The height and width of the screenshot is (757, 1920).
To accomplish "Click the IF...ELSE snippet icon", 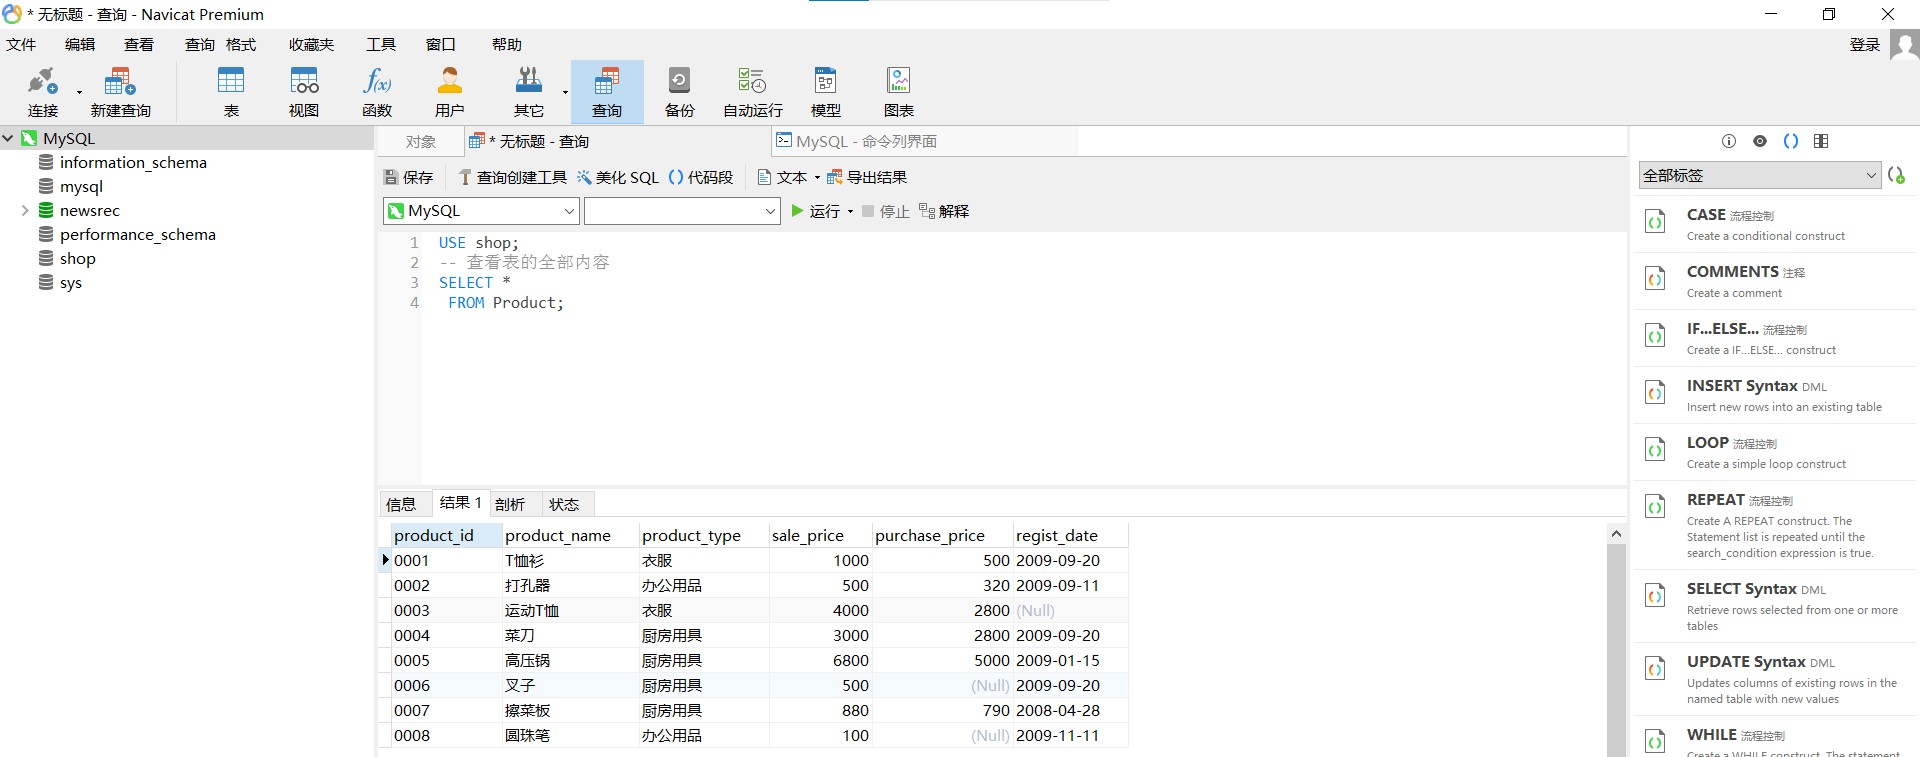I will pos(1655,335).
